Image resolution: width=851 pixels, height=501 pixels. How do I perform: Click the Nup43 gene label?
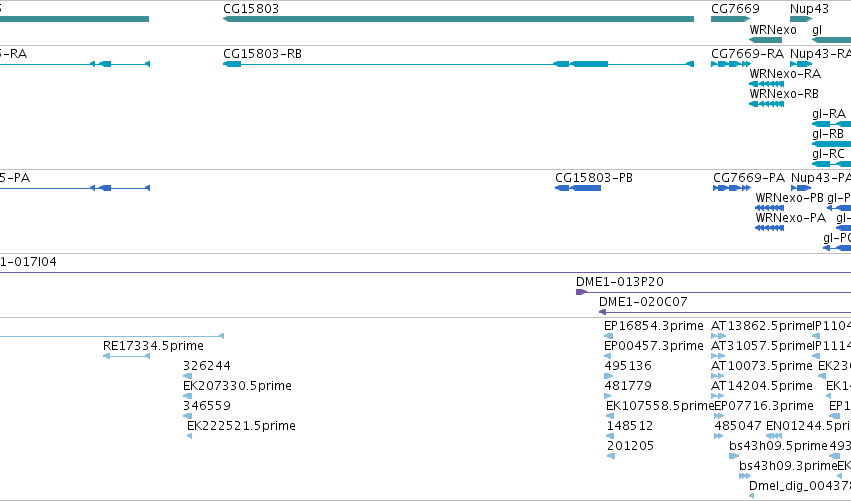(x=809, y=9)
